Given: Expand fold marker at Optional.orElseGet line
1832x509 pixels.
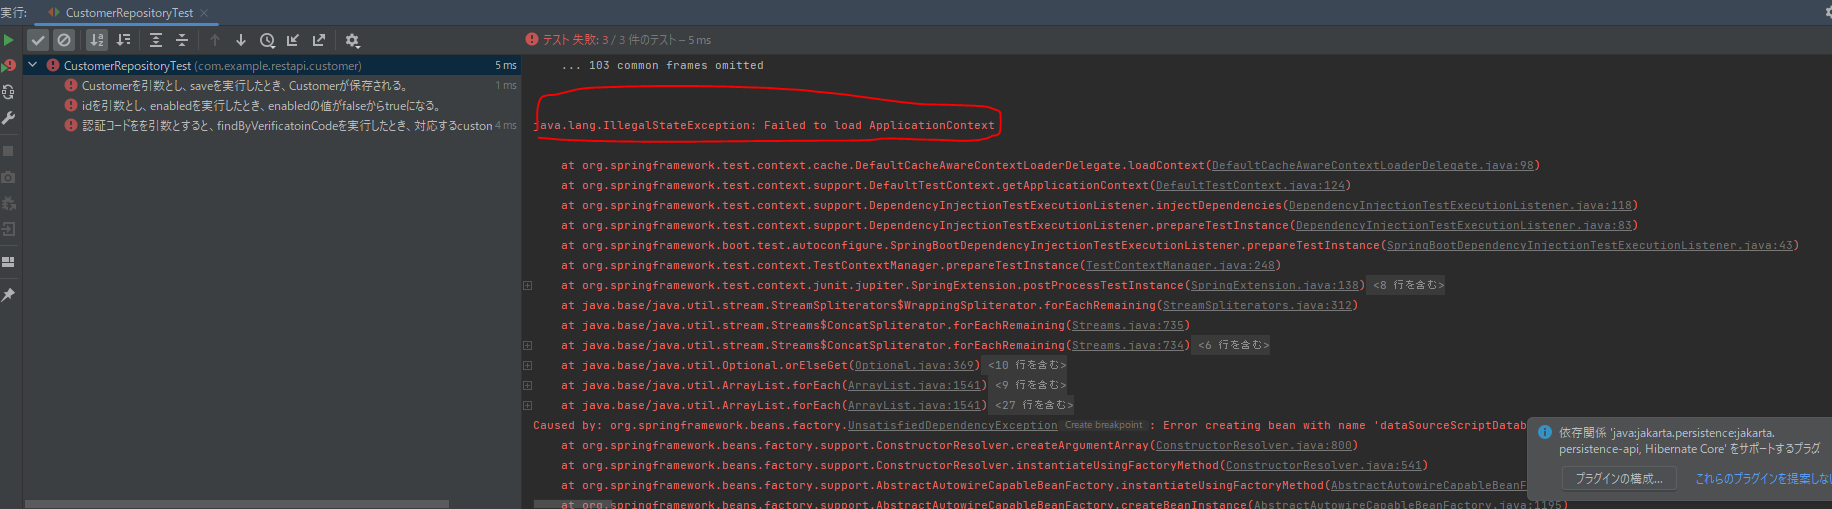Looking at the screenshot, I should (527, 365).
